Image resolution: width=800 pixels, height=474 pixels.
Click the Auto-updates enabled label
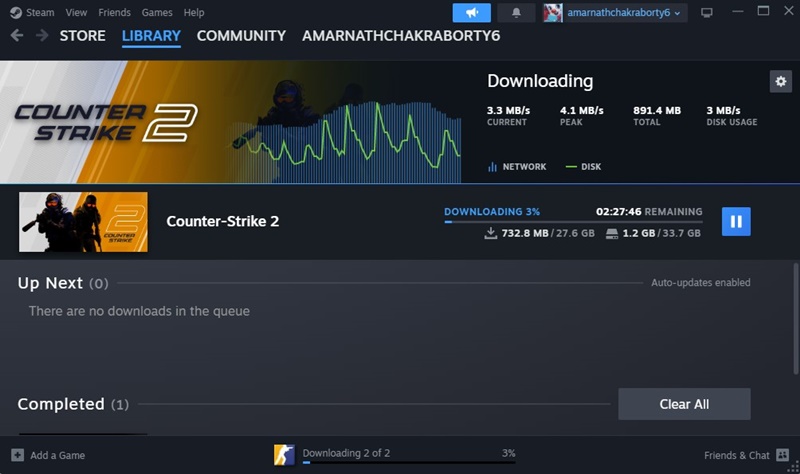click(701, 283)
